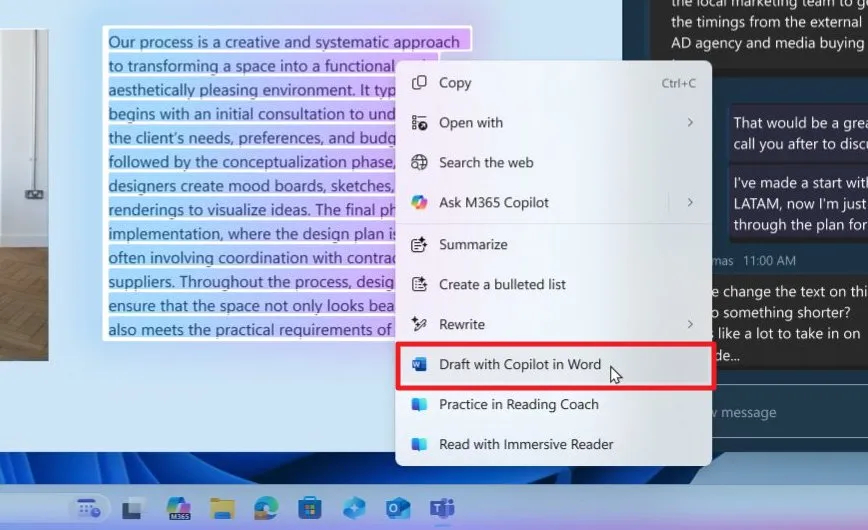Click the Word icon in the menu
Viewport: 868px width, 530px height.
[419, 364]
